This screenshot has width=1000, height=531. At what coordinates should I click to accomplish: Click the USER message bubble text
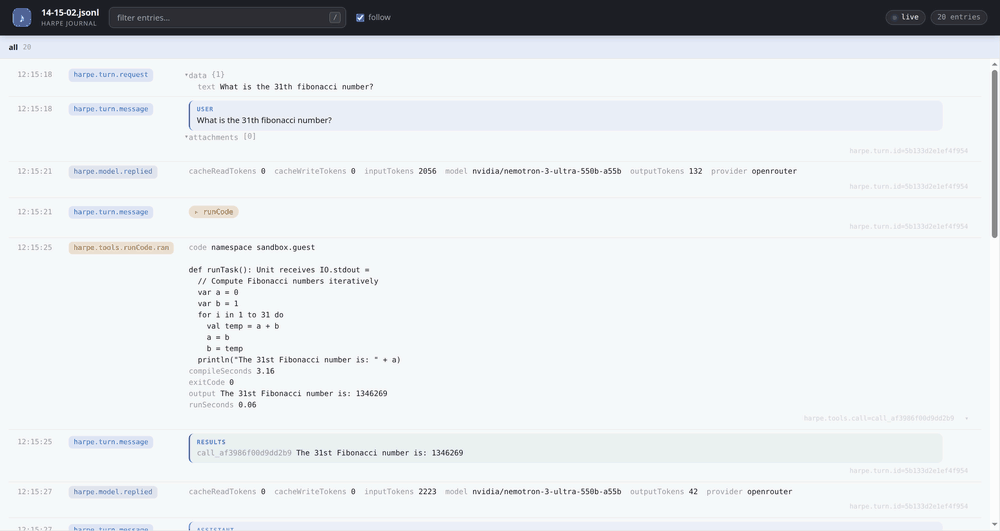(264, 120)
